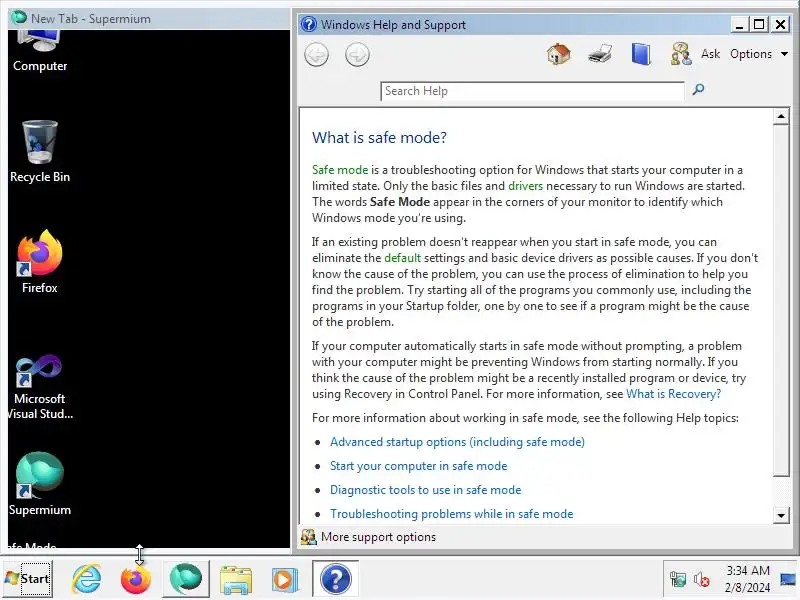
Task: Open Start your computer in safe mode
Action: (418, 466)
